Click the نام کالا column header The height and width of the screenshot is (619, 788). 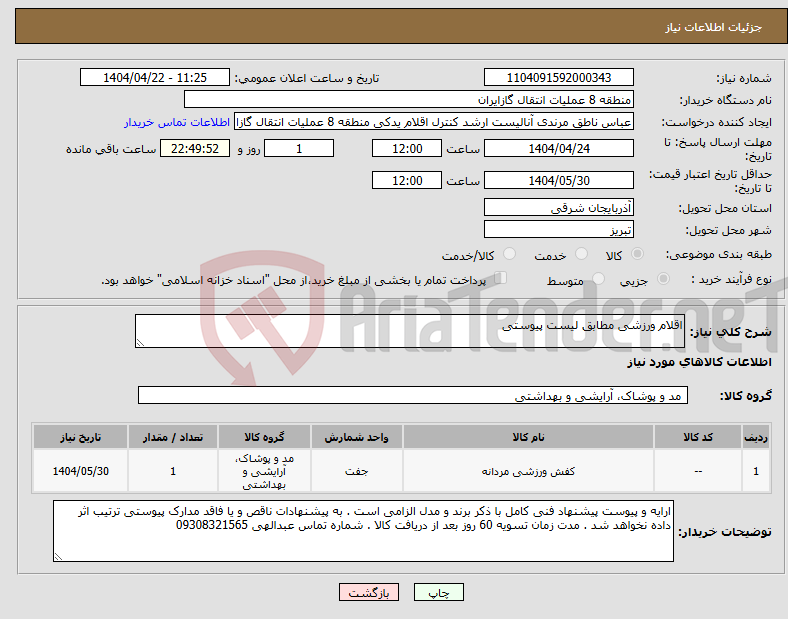[528, 437]
